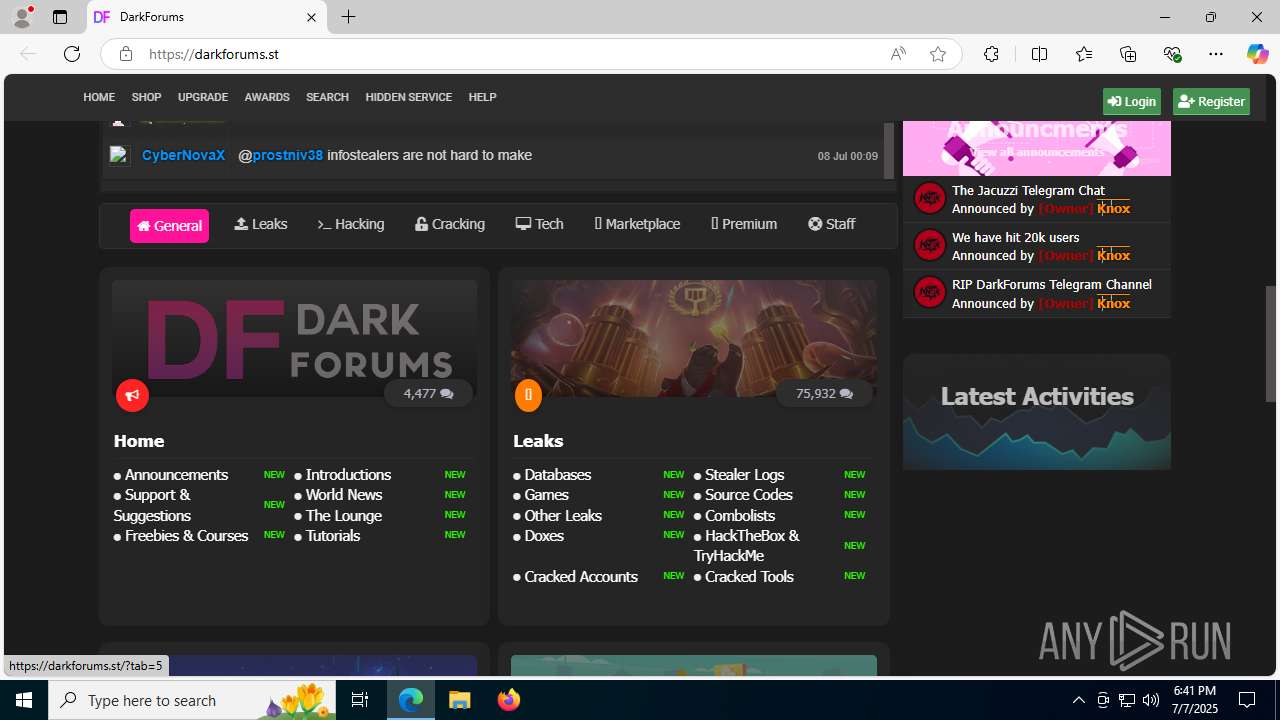Open the We have hit 20k users announcement
1280x720 pixels.
click(1015, 237)
